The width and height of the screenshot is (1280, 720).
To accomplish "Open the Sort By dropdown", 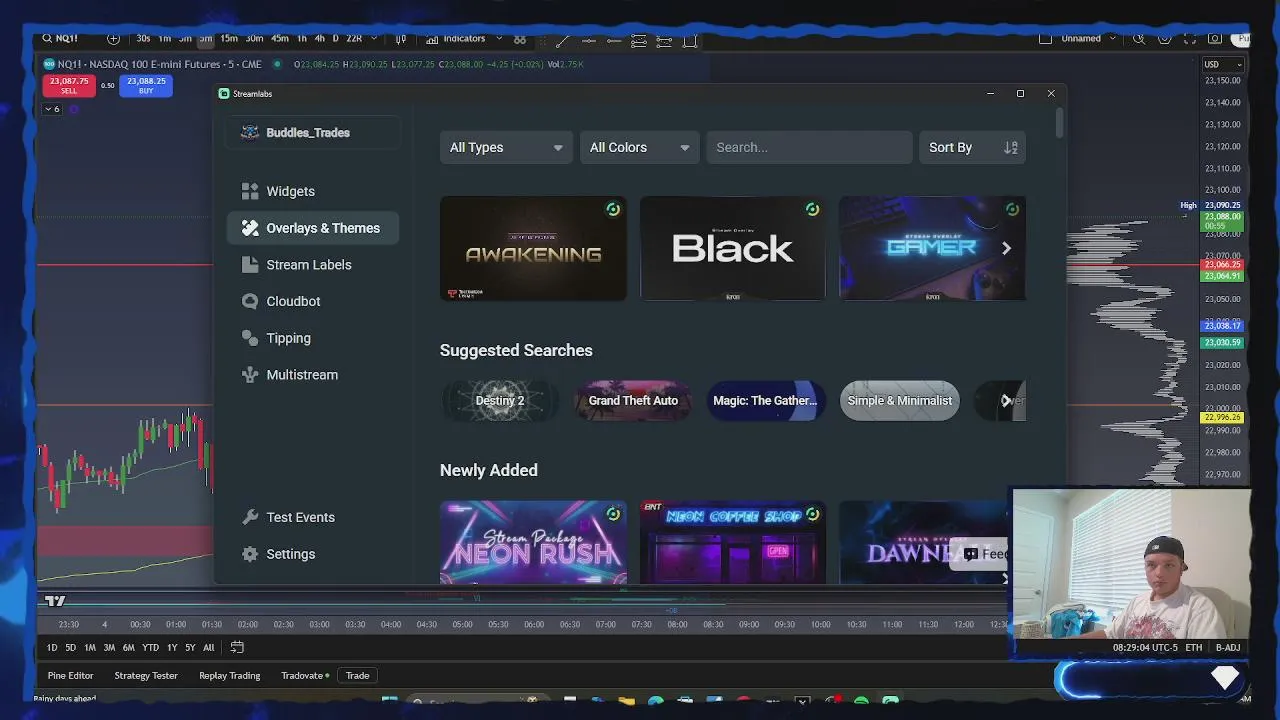I will coord(972,147).
